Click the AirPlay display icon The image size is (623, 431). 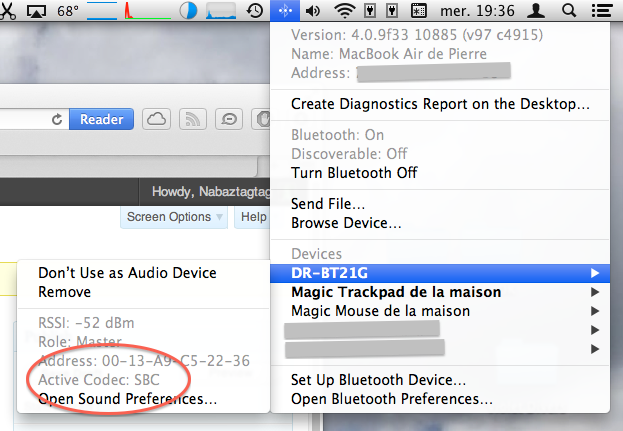click(x=37, y=12)
